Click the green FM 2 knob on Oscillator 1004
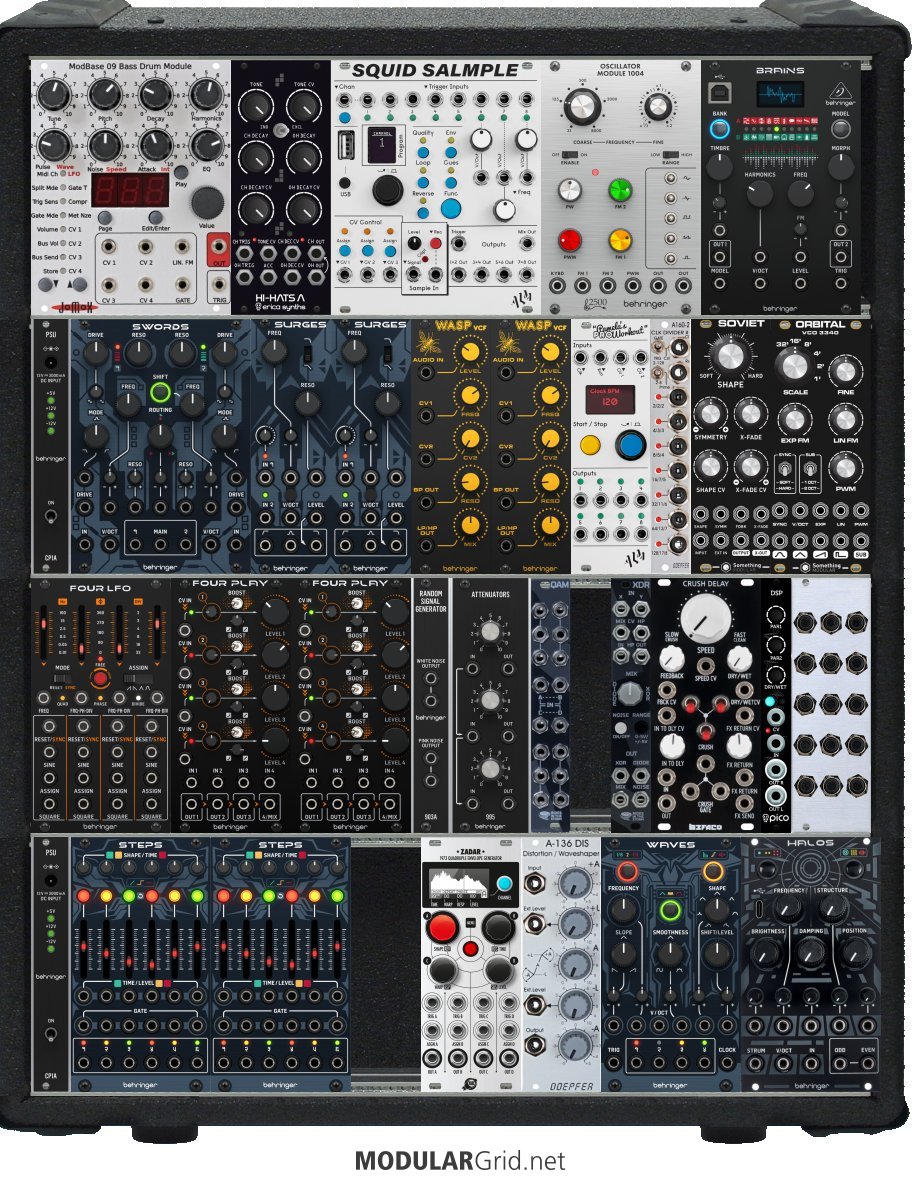This screenshot has height=1182, width=922. tap(620, 190)
